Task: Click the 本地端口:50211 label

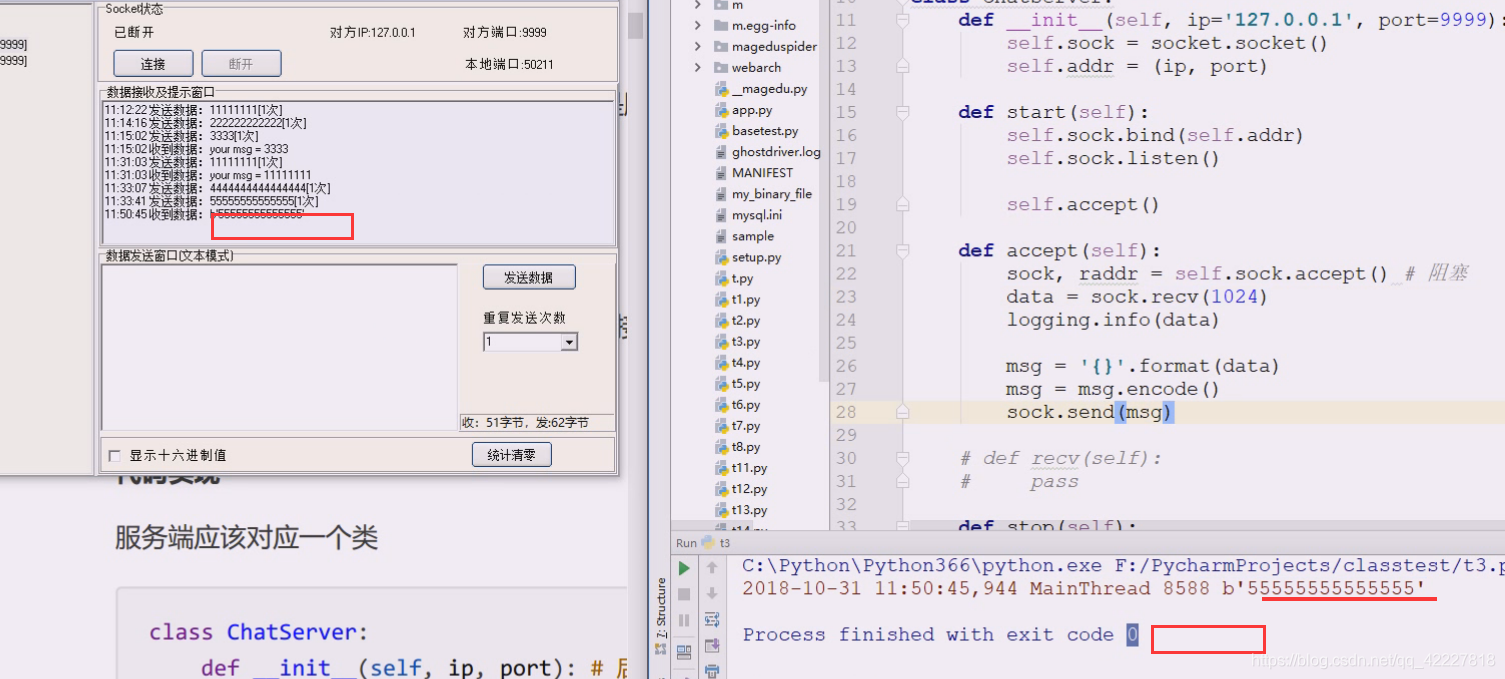Action: pos(509,64)
